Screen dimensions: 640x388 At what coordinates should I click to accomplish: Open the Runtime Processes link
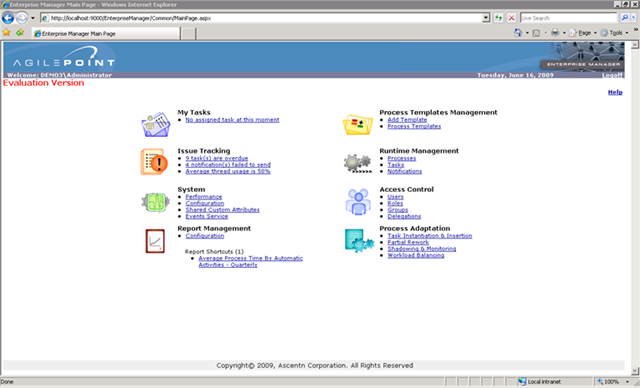[402, 158]
